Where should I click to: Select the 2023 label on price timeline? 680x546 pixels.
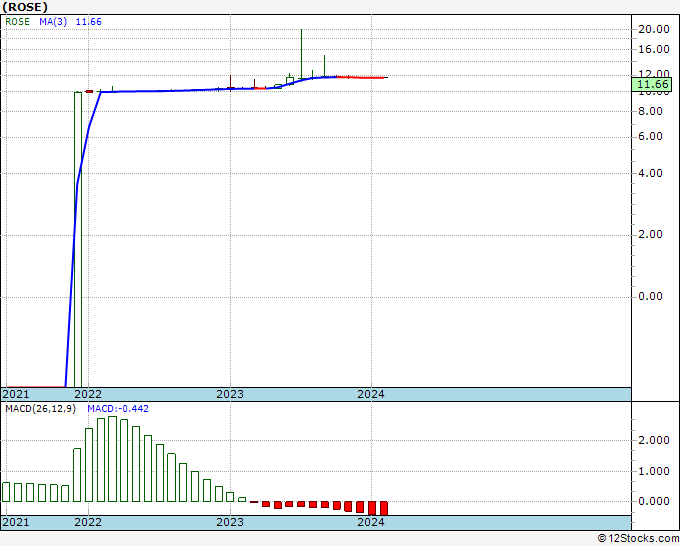tap(230, 394)
